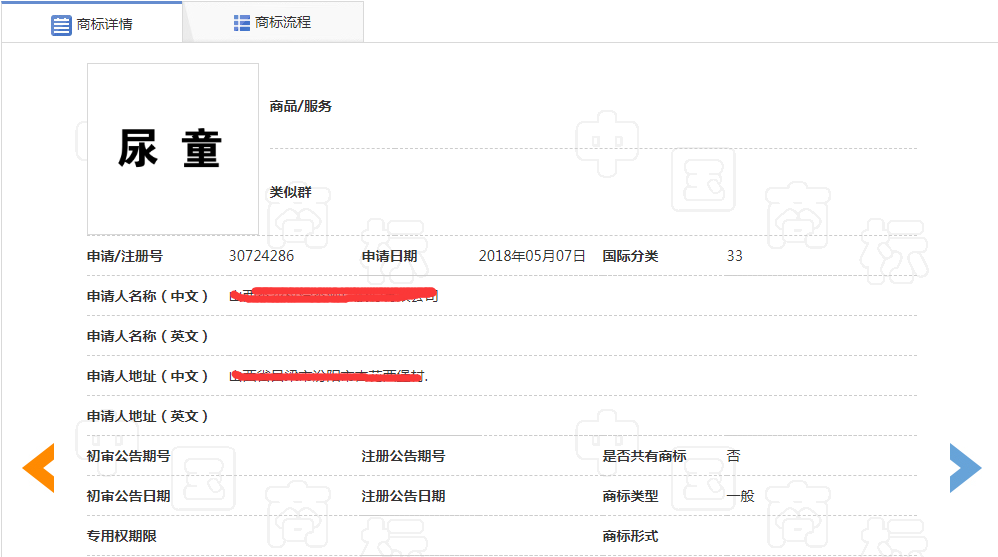998x557 pixels.
Task: Click the application date 2018年05月07日
Action: pyautogui.click(x=531, y=256)
